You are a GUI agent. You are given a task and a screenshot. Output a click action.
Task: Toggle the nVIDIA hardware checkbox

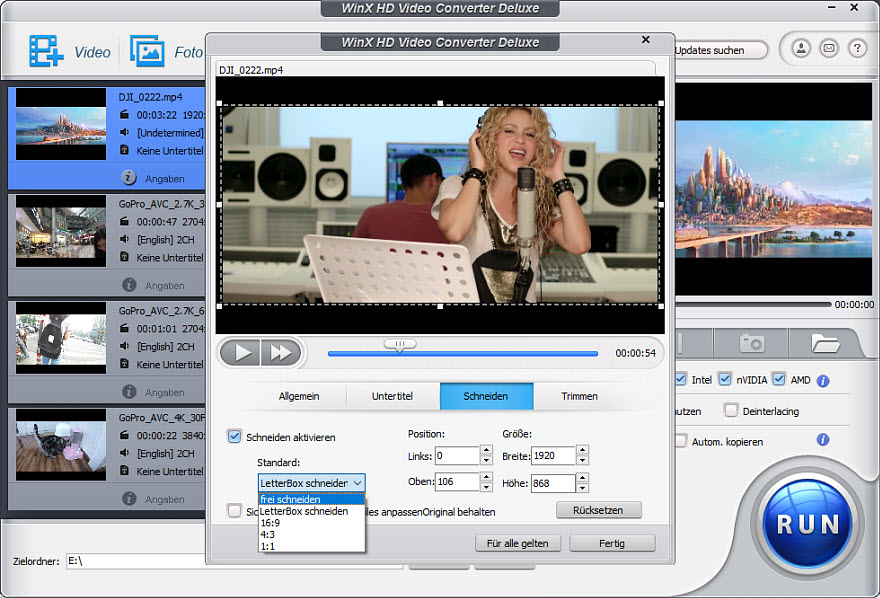pyautogui.click(x=725, y=379)
